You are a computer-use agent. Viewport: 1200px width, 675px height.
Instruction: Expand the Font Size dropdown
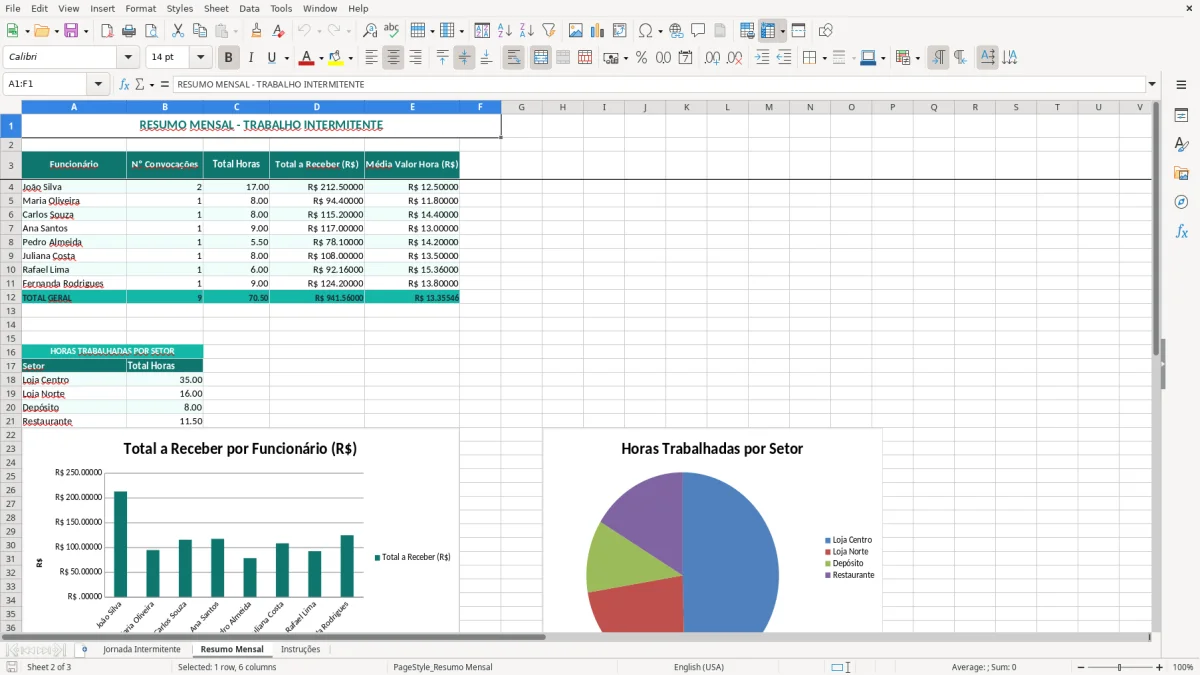click(x=200, y=58)
